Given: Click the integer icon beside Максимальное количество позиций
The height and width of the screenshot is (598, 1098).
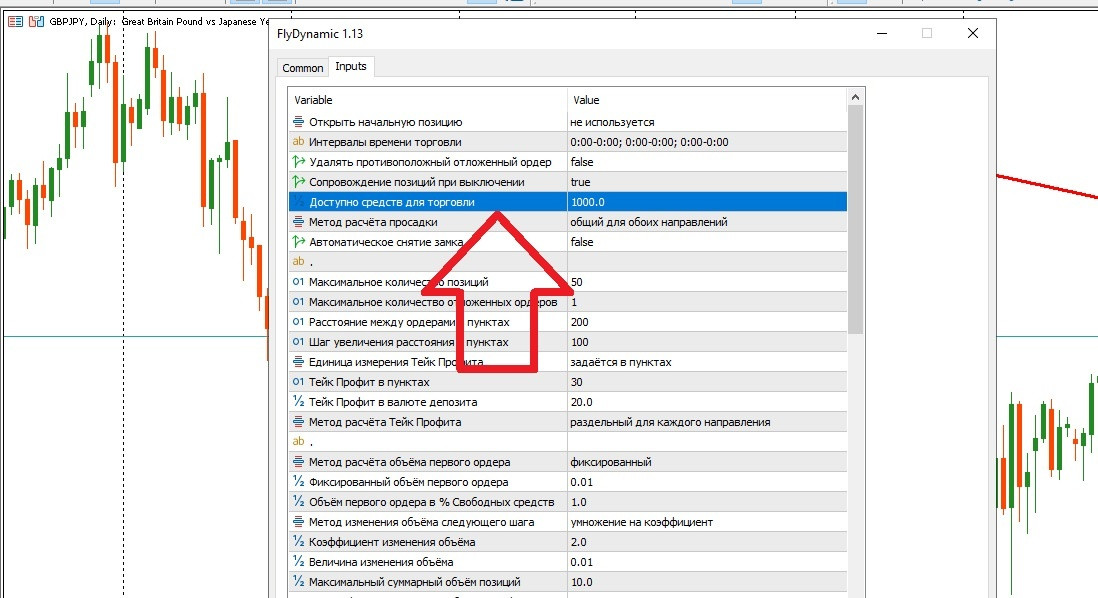Looking at the screenshot, I should coord(298,281).
